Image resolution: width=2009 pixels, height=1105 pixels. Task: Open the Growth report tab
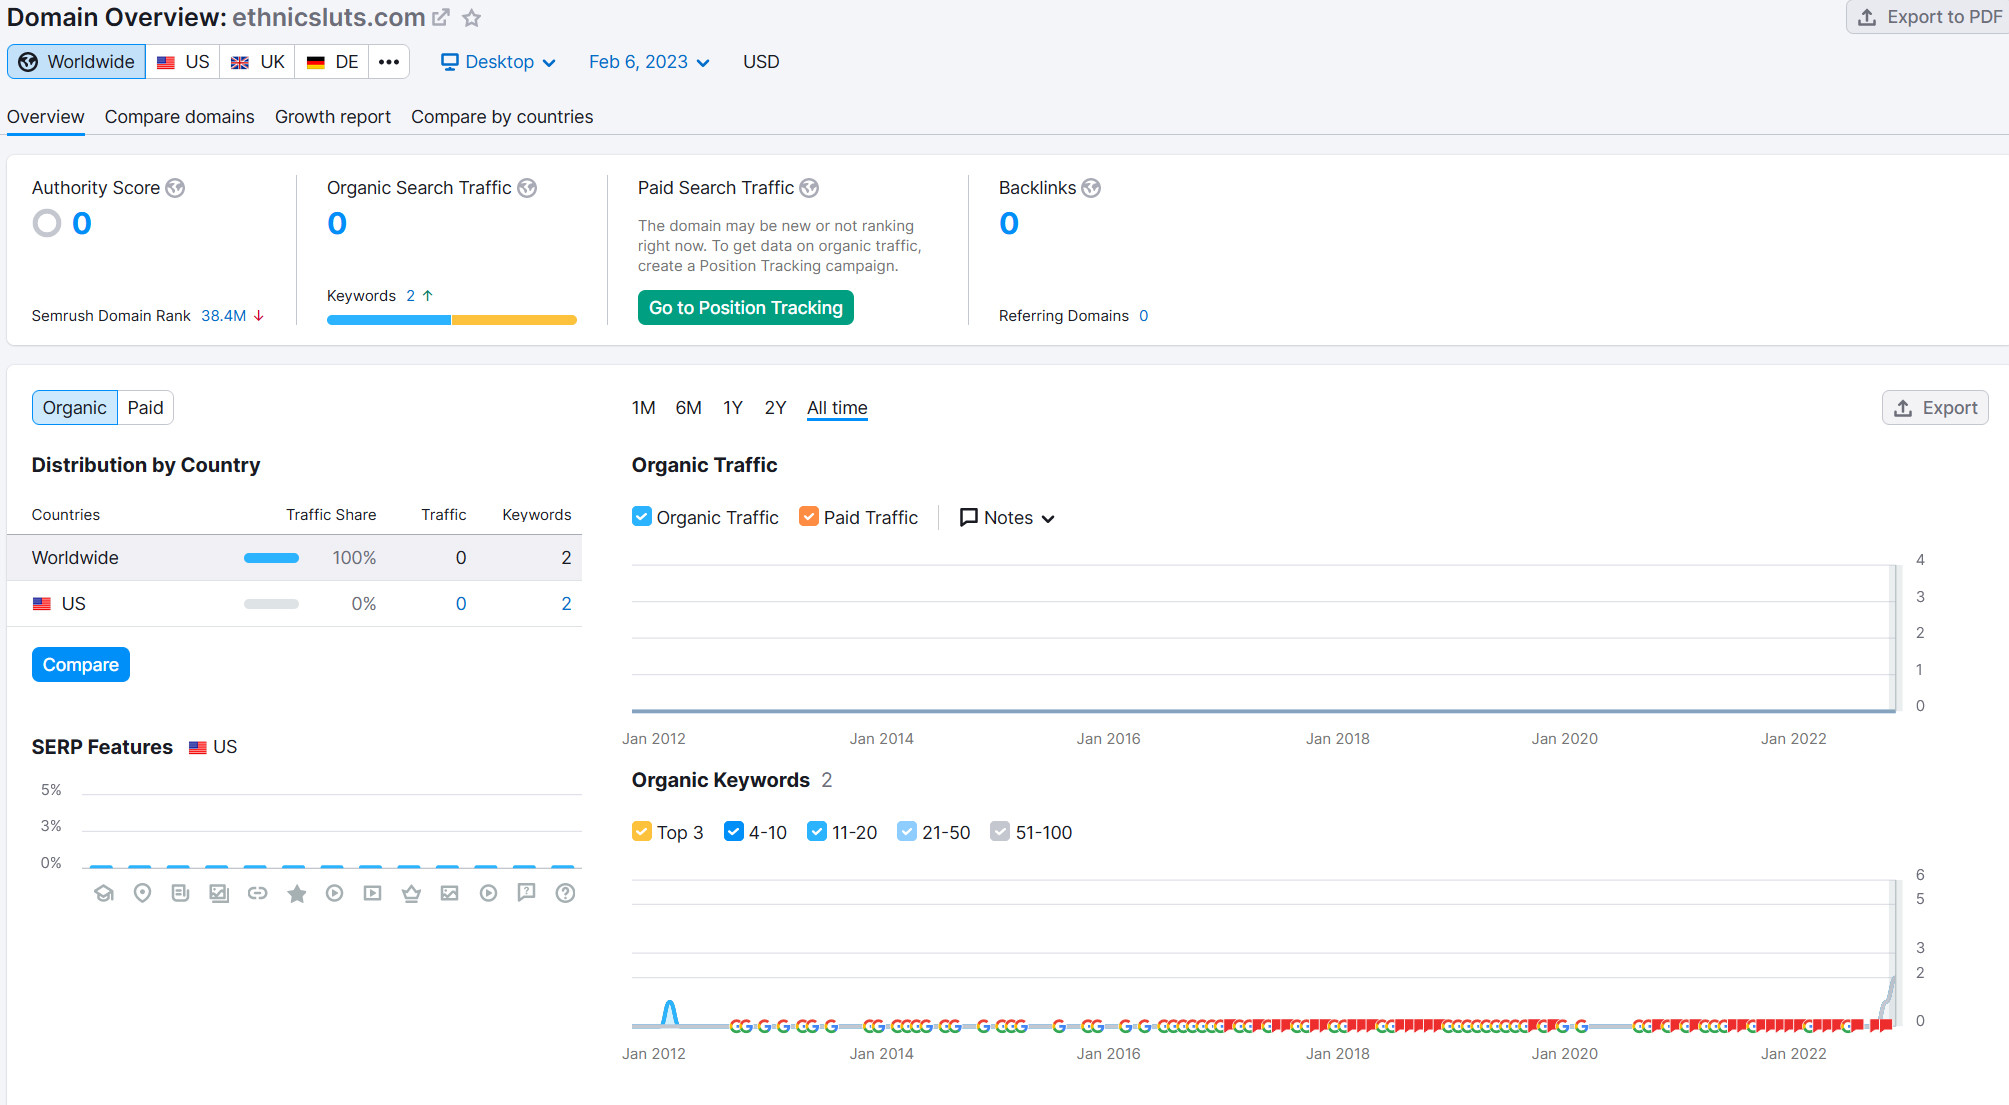(x=332, y=117)
